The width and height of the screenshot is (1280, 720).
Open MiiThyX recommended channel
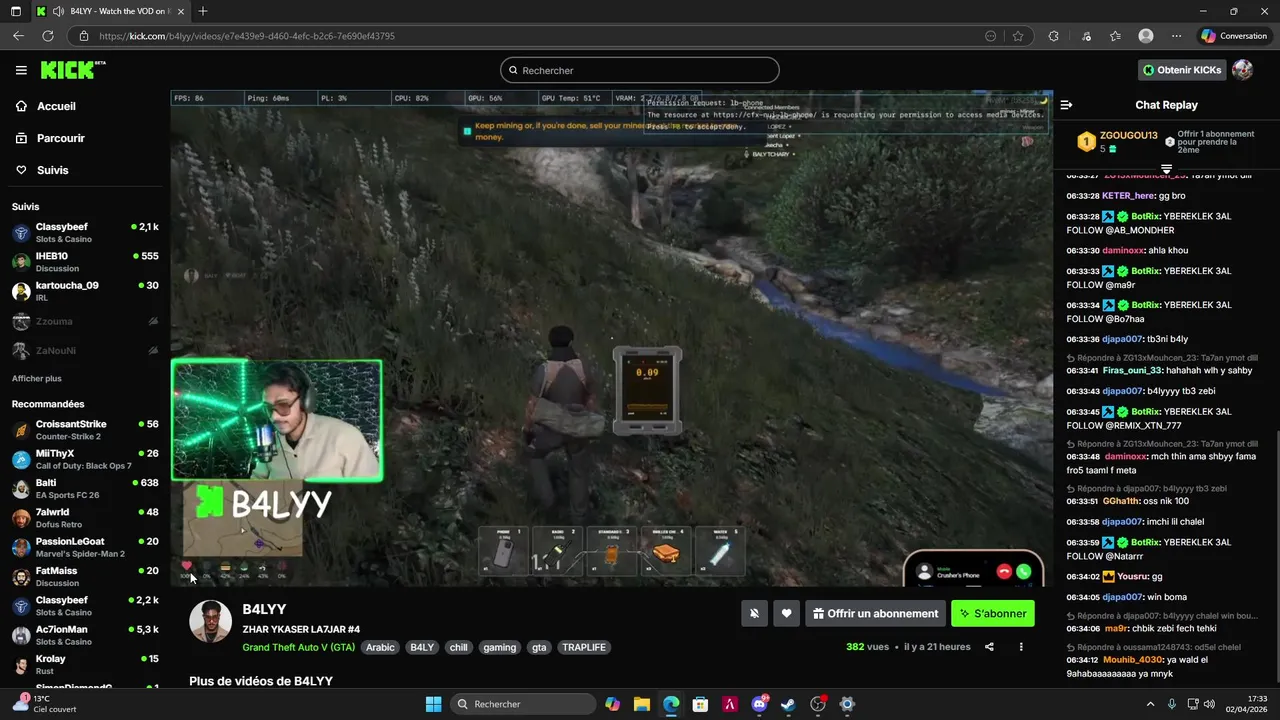coord(85,459)
